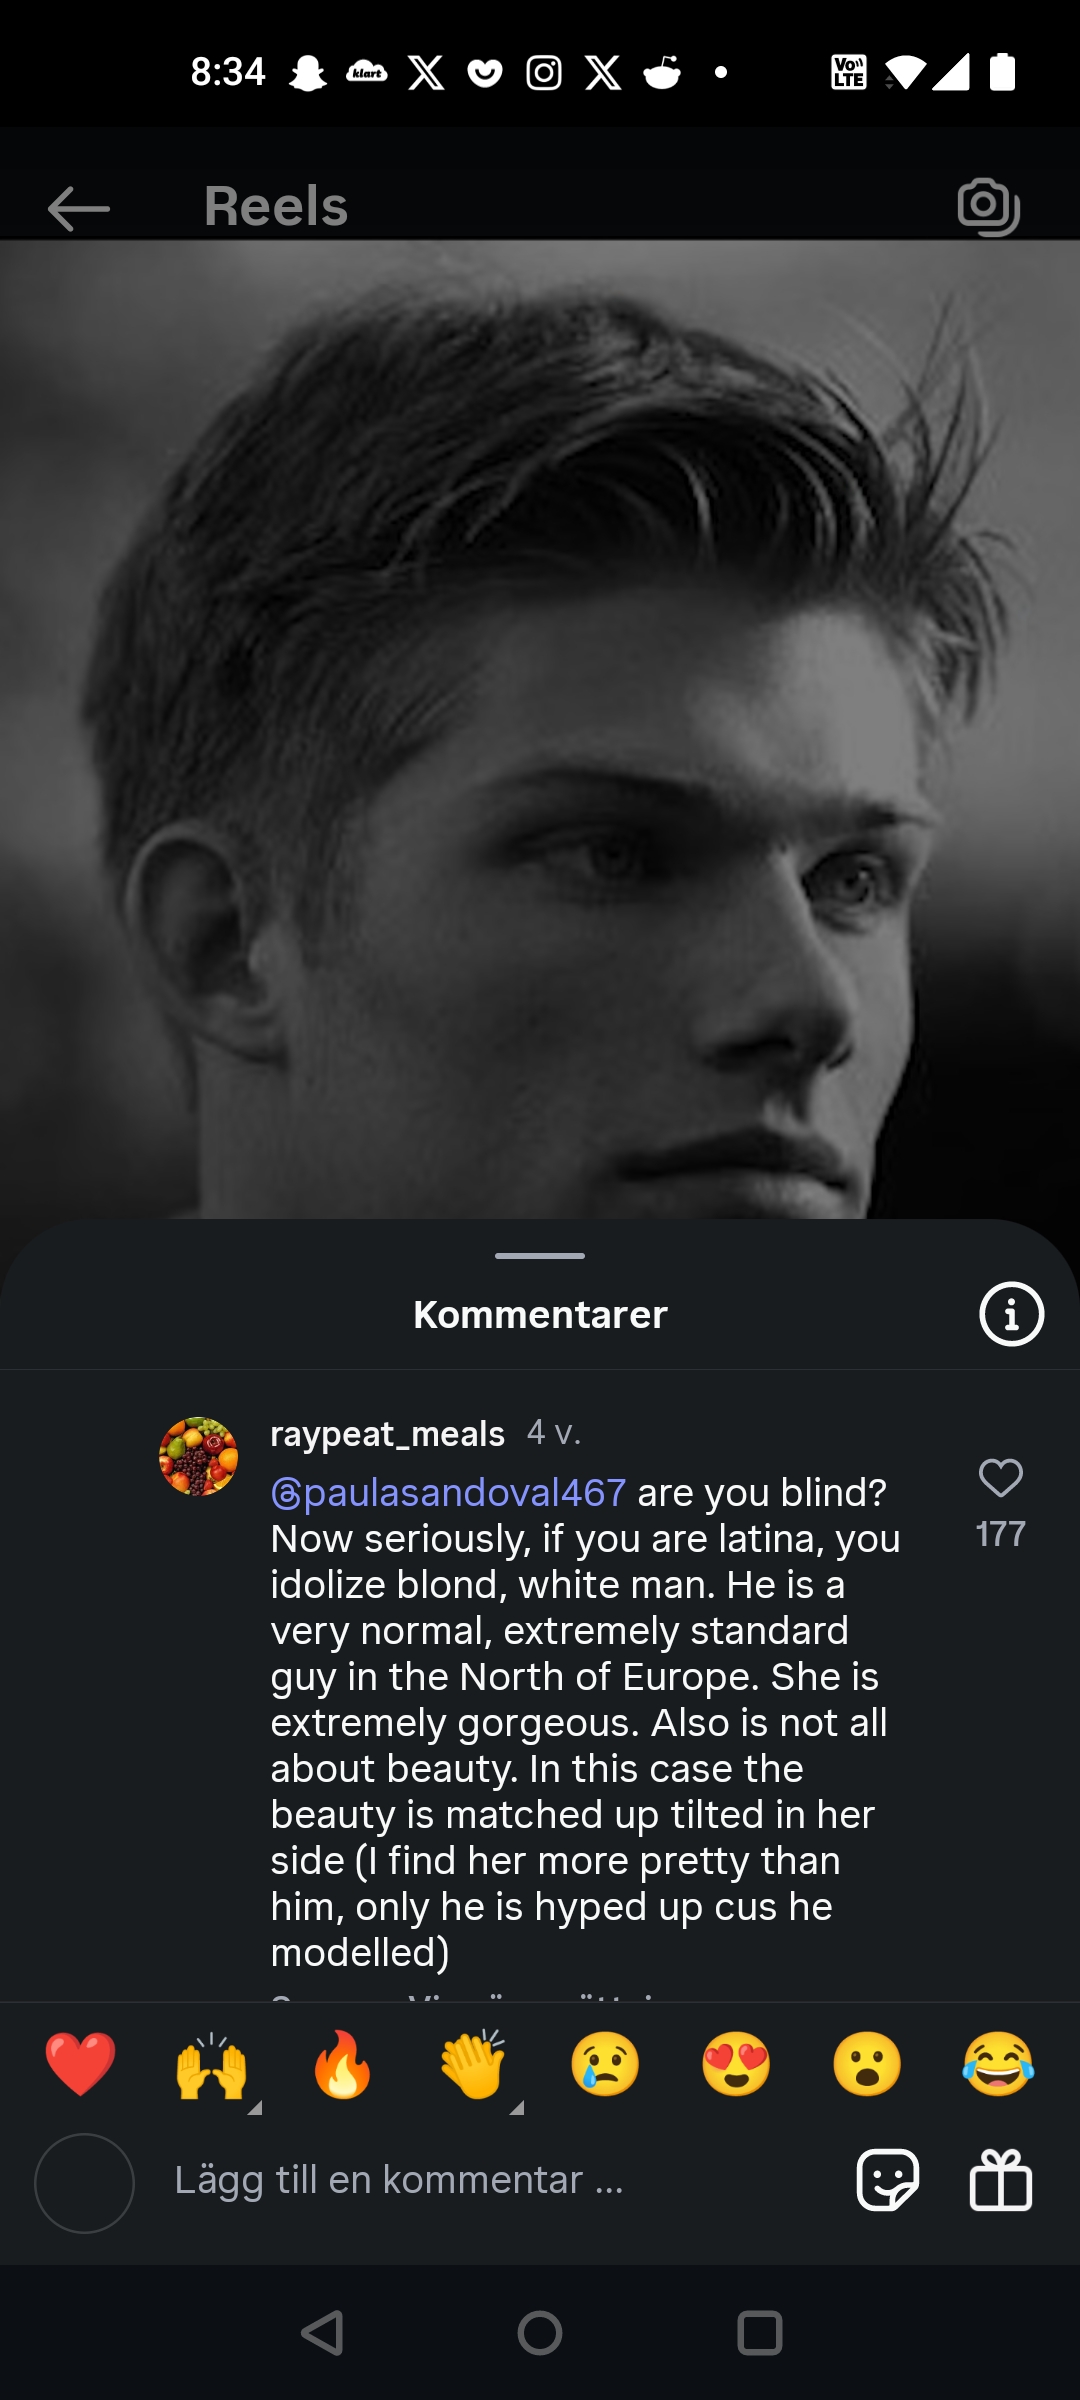Open raypeat_meals profile from username
1080x2400 pixels.
(x=386, y=1433)
